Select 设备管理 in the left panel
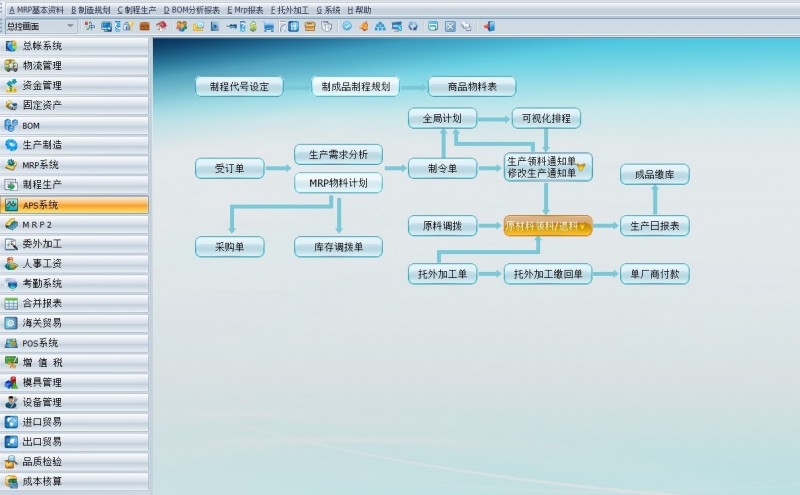Viewport: 800px width, 495px height. 74,402
